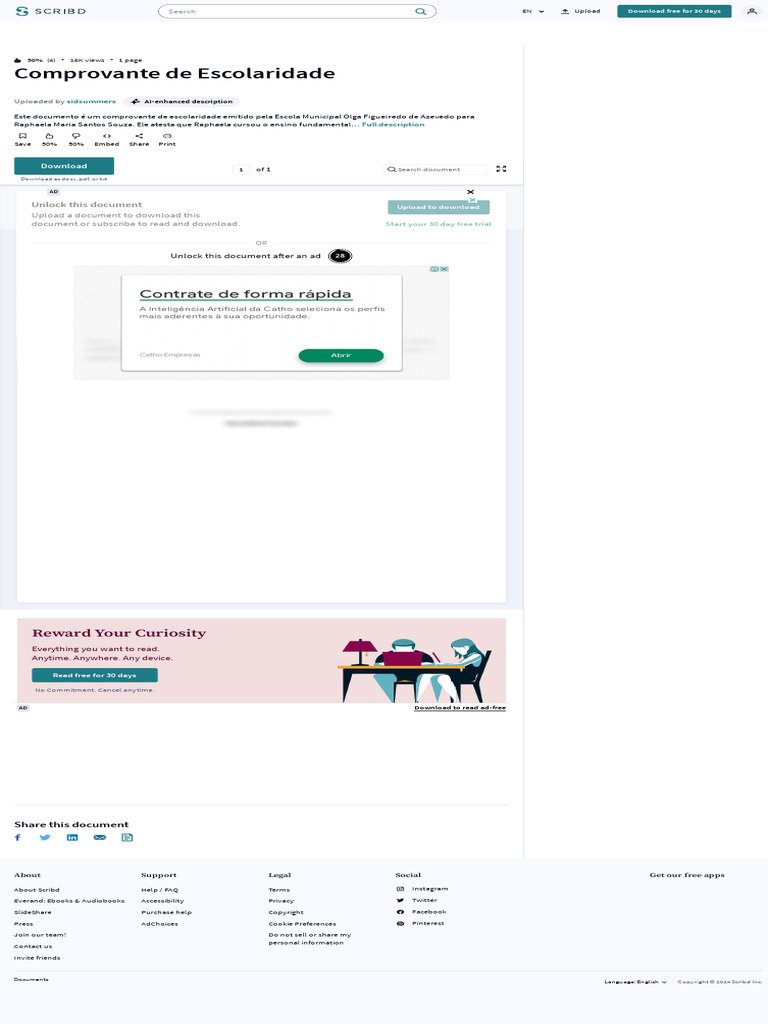Open Press footer link
This screenshot has width=768, height=1024.
[x=24, y=923]
